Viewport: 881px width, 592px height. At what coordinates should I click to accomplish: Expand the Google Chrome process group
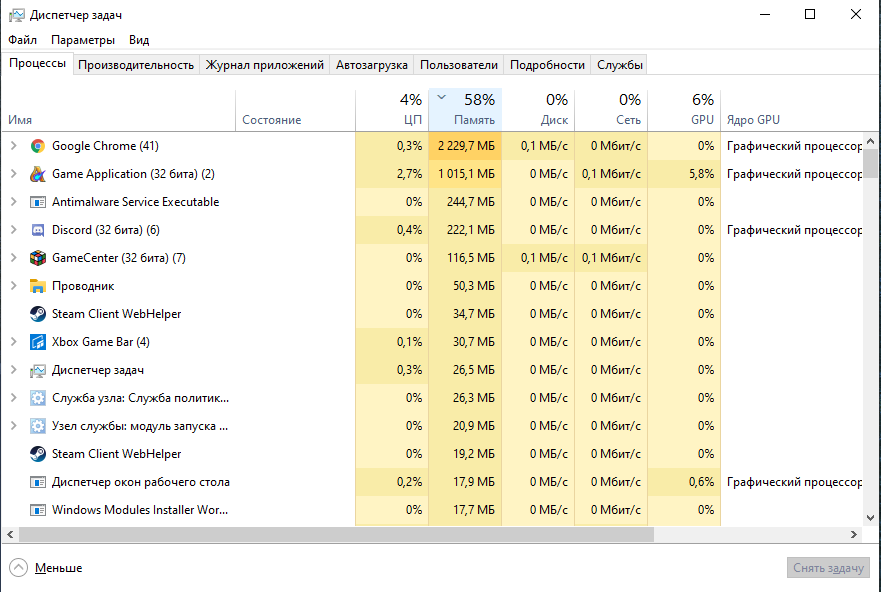pyautogui.click(x=13, y=146)
